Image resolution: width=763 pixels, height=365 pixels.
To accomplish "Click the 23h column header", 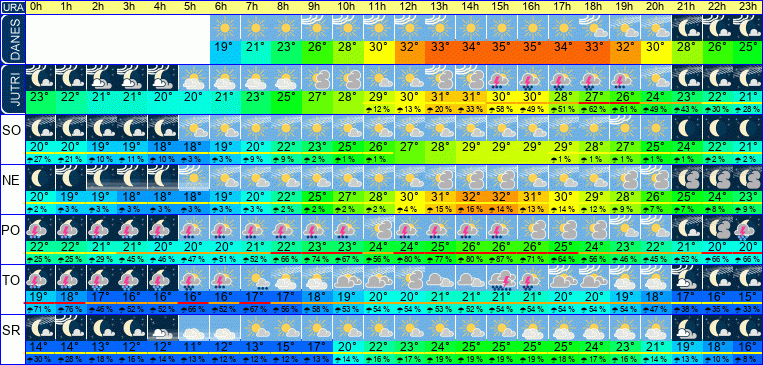I will click(748, 7).
